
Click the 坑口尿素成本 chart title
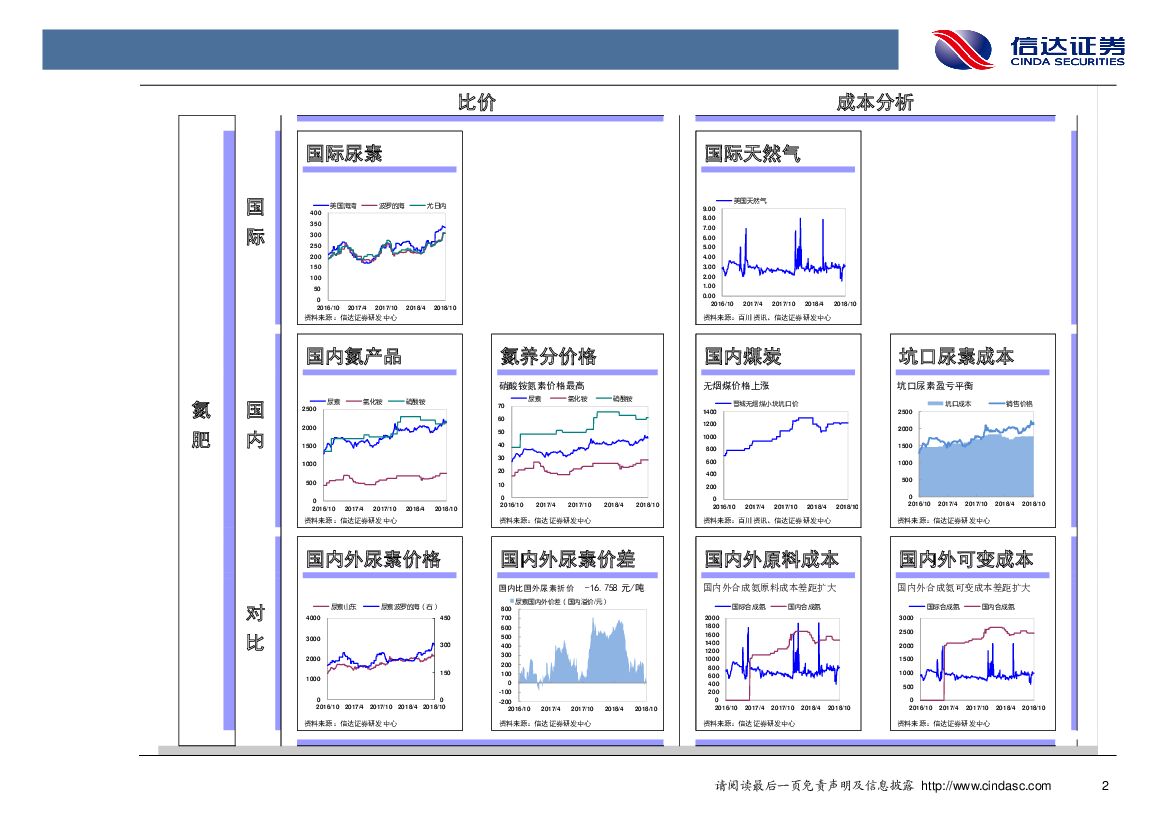[956, 356]
